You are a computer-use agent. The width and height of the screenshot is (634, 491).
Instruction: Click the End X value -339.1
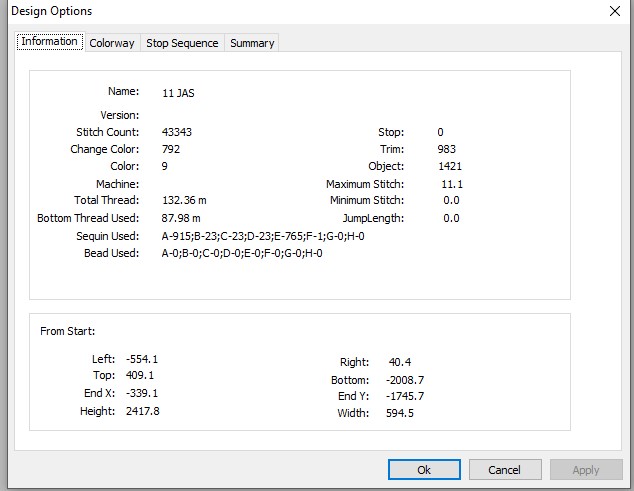(142, 393)
